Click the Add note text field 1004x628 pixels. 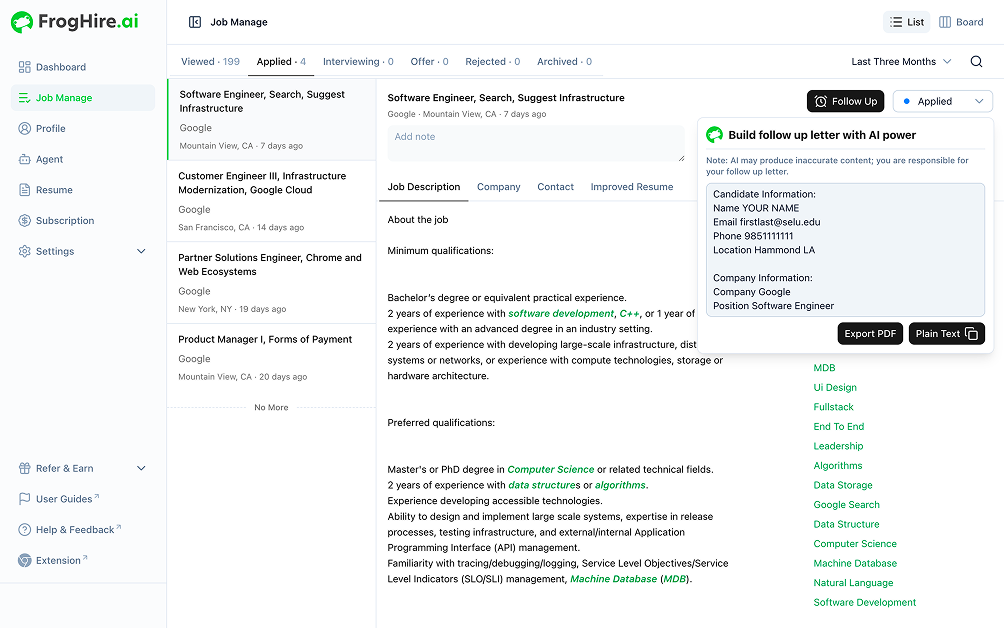[x=536, y=143]
